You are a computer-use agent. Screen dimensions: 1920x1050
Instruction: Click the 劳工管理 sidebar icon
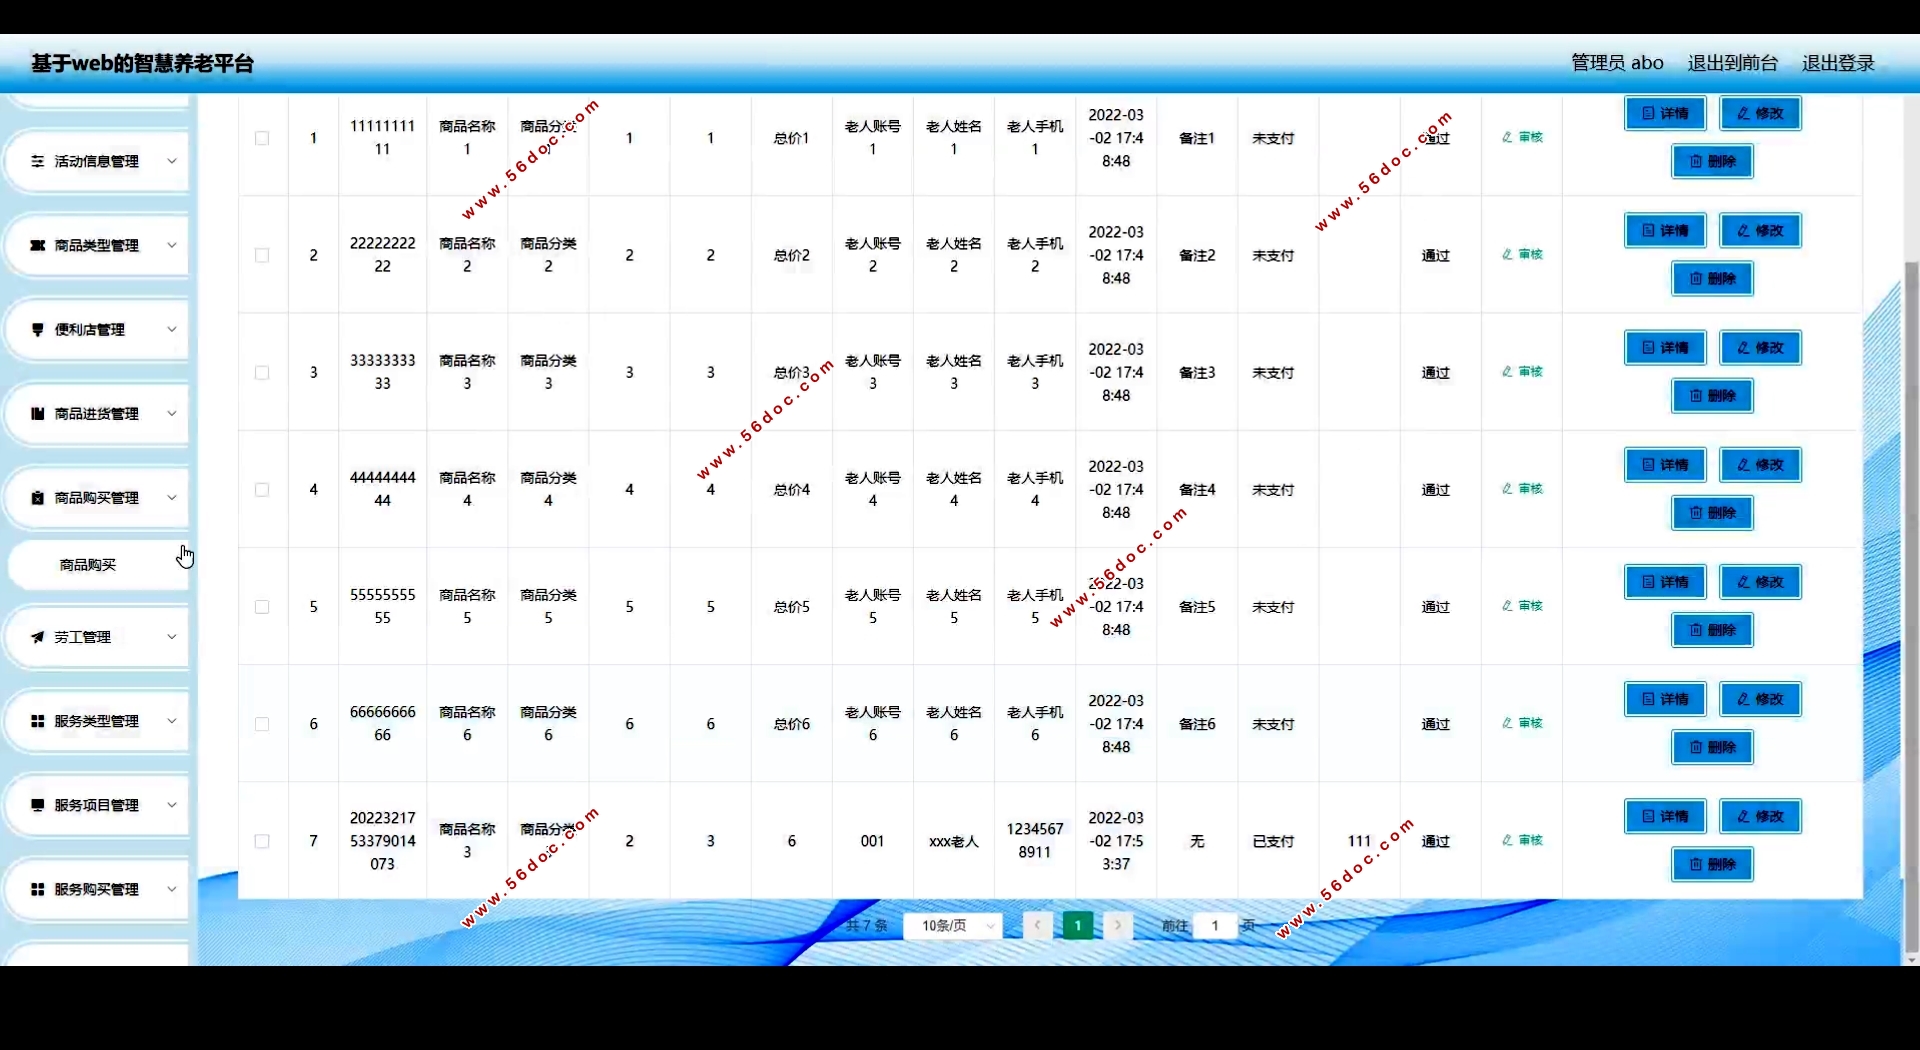point(37,637)
